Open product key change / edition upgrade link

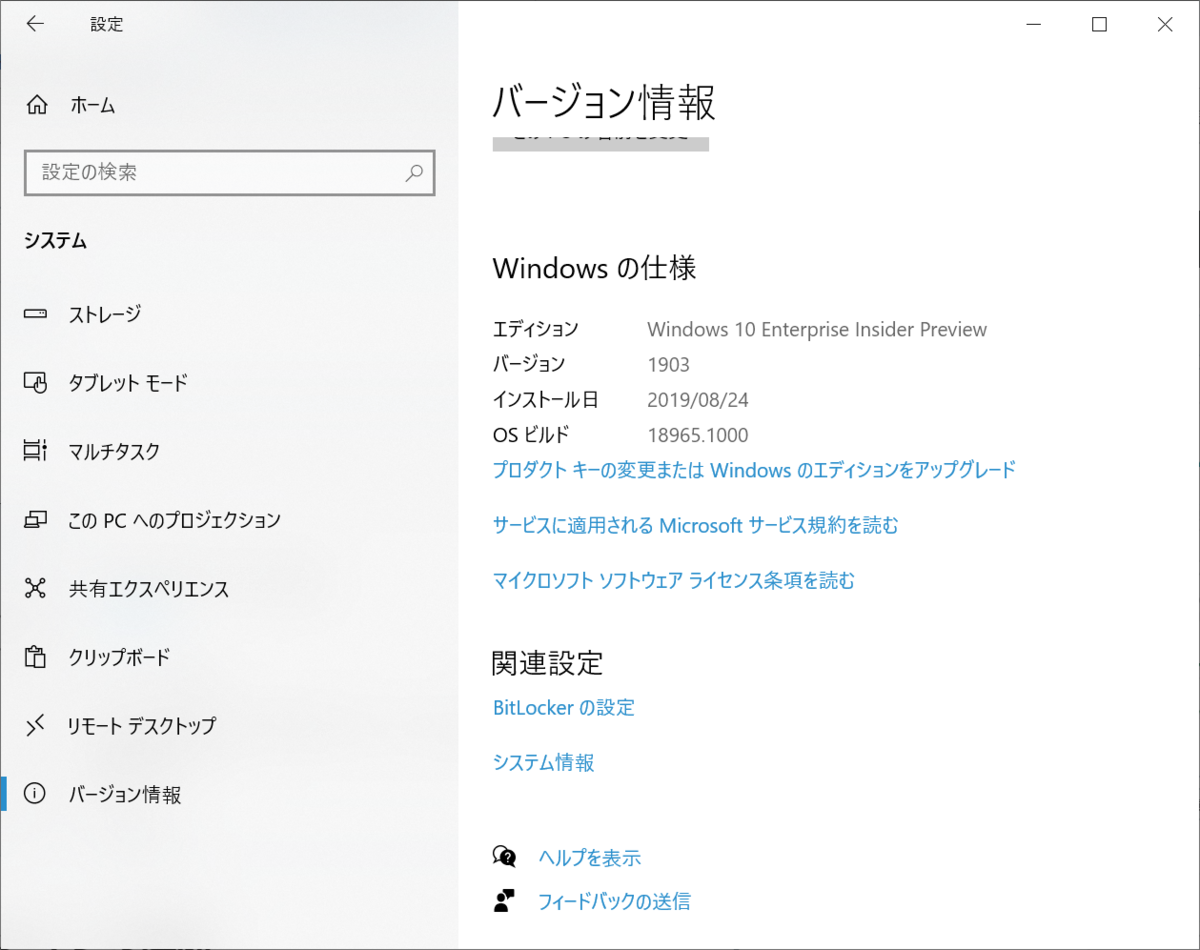(x=754, y=469)
